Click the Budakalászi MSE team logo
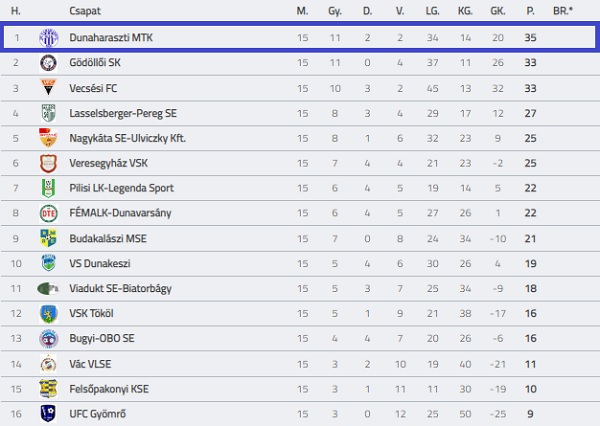This screenshot has width=600, height=426. click(x=48, y=238)
